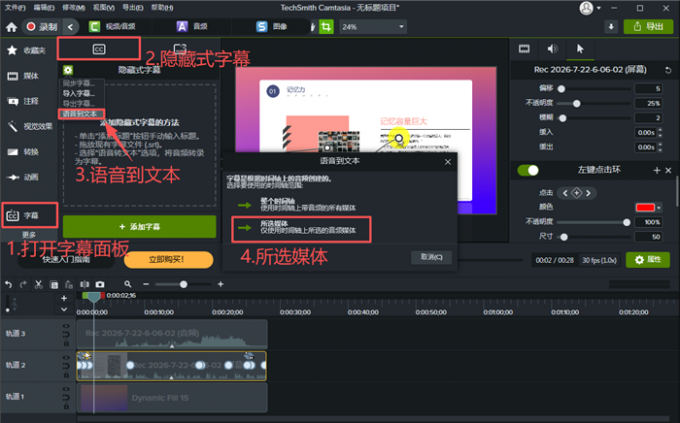Activate the green crop tool
Screen dimensions: 680x423
pos(326,27)
